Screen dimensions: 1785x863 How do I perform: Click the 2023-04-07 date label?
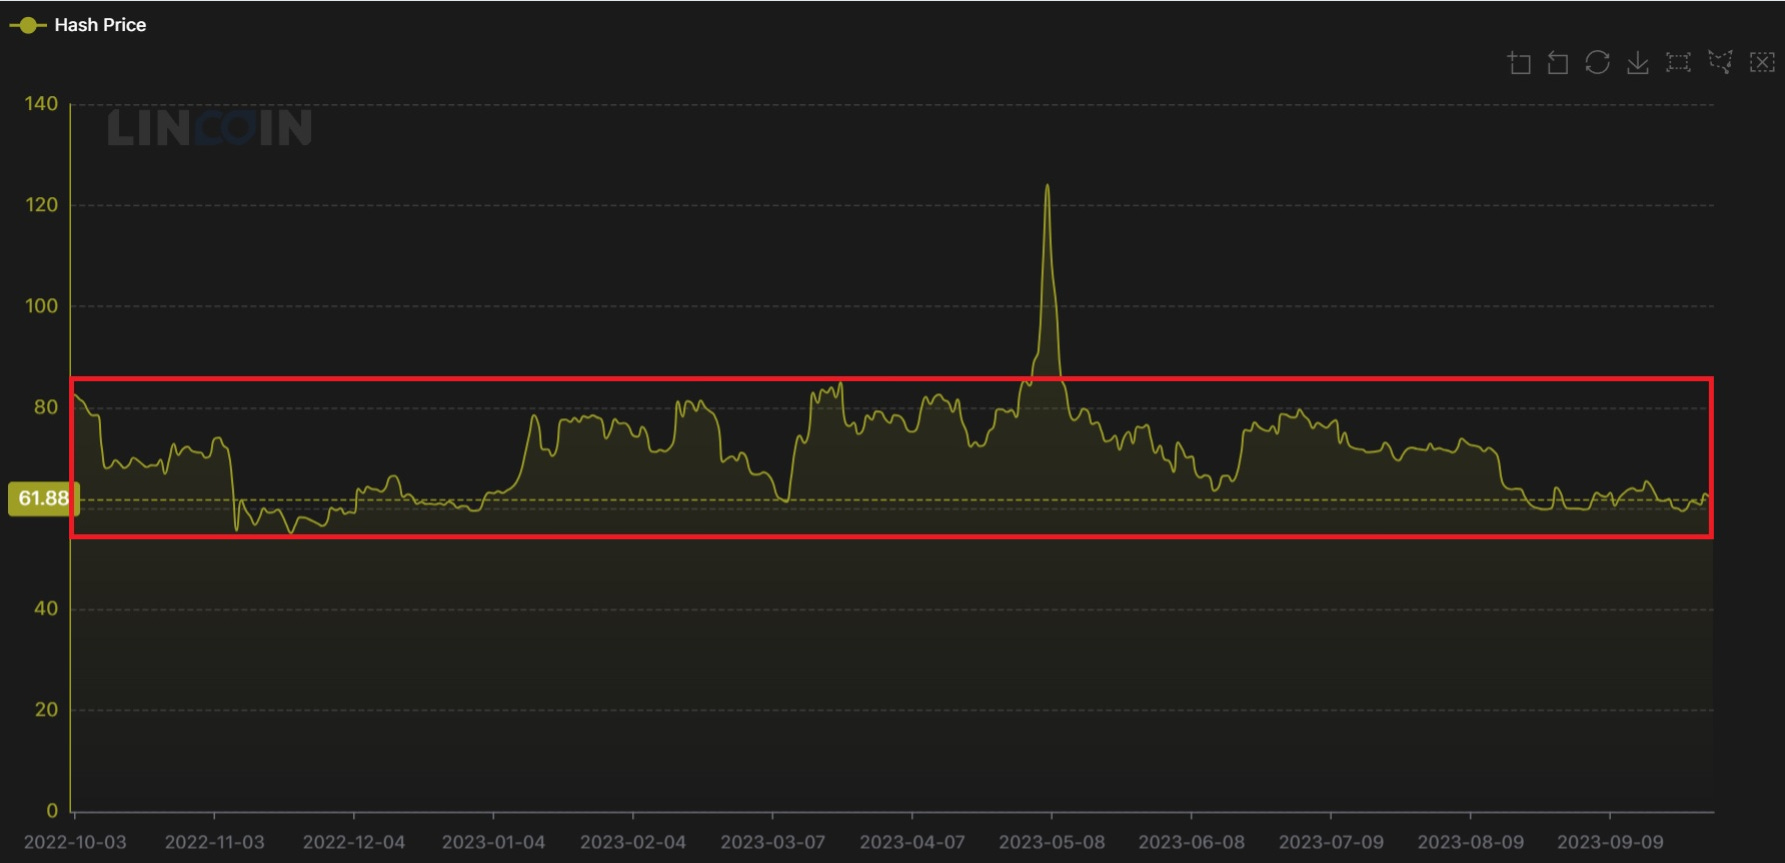coord(912,842)
